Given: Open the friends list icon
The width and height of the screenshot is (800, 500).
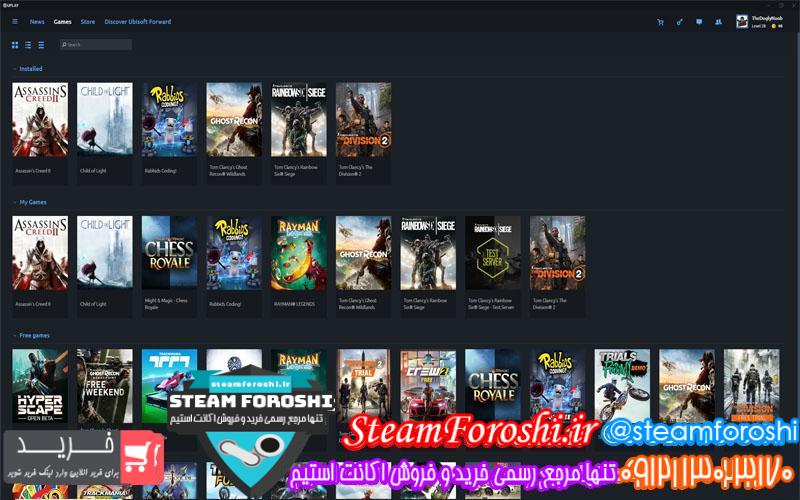Looking at the screenshot, I should coord(719,21).
